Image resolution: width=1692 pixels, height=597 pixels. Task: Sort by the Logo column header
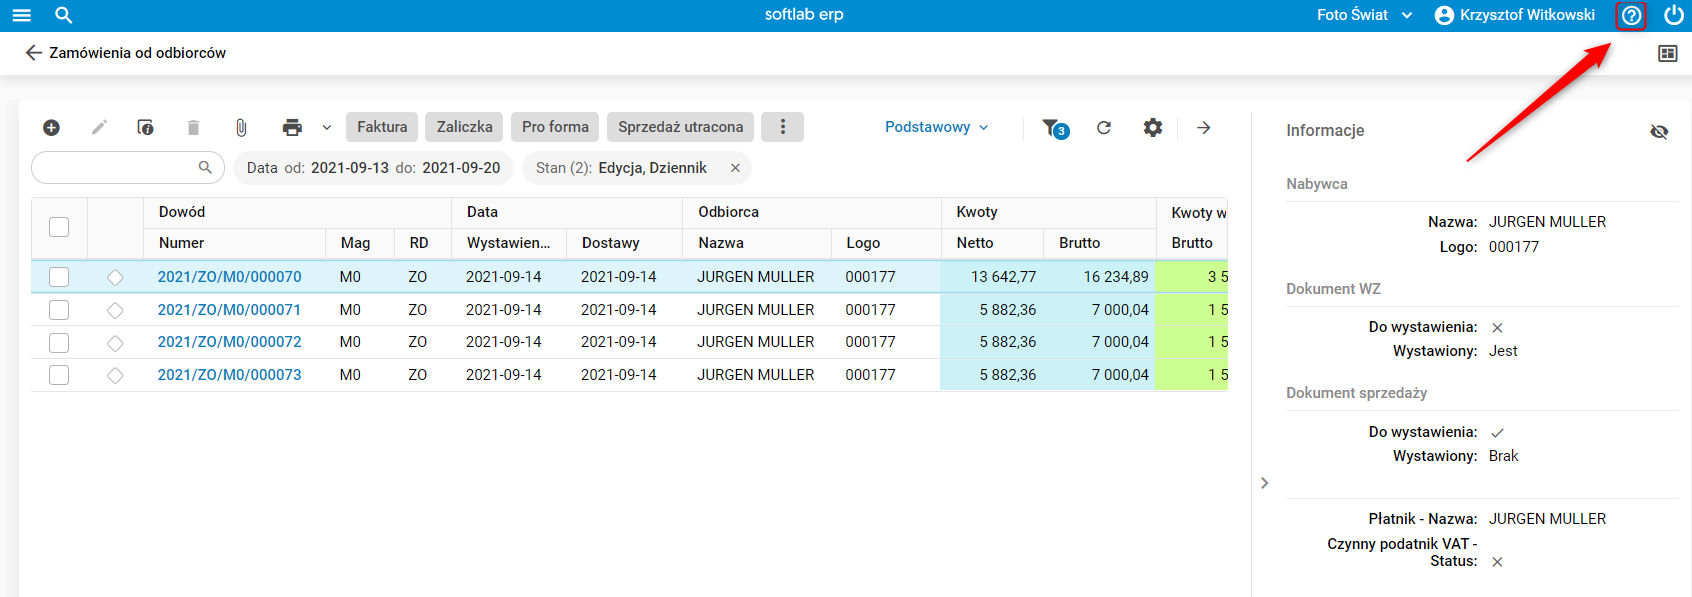(886, 243)
